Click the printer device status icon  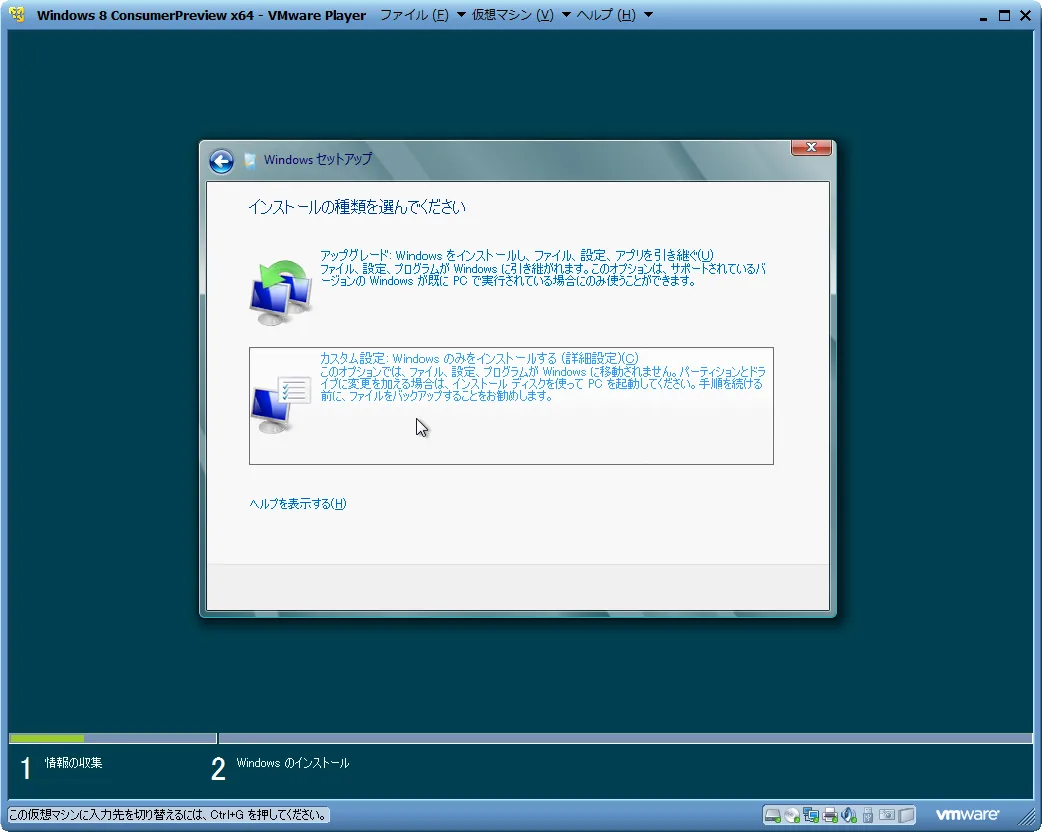[830, 815]
